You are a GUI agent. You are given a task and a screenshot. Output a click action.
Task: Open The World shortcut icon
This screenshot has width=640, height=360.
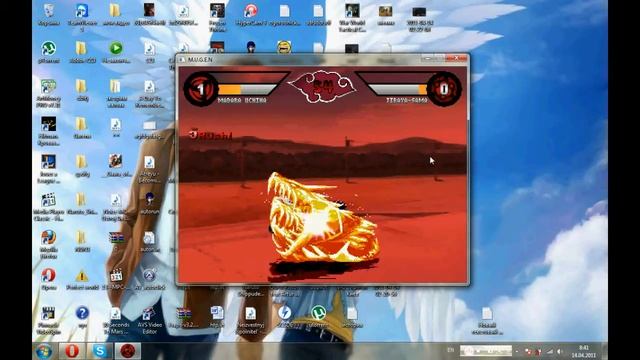[x=352, y=11]
